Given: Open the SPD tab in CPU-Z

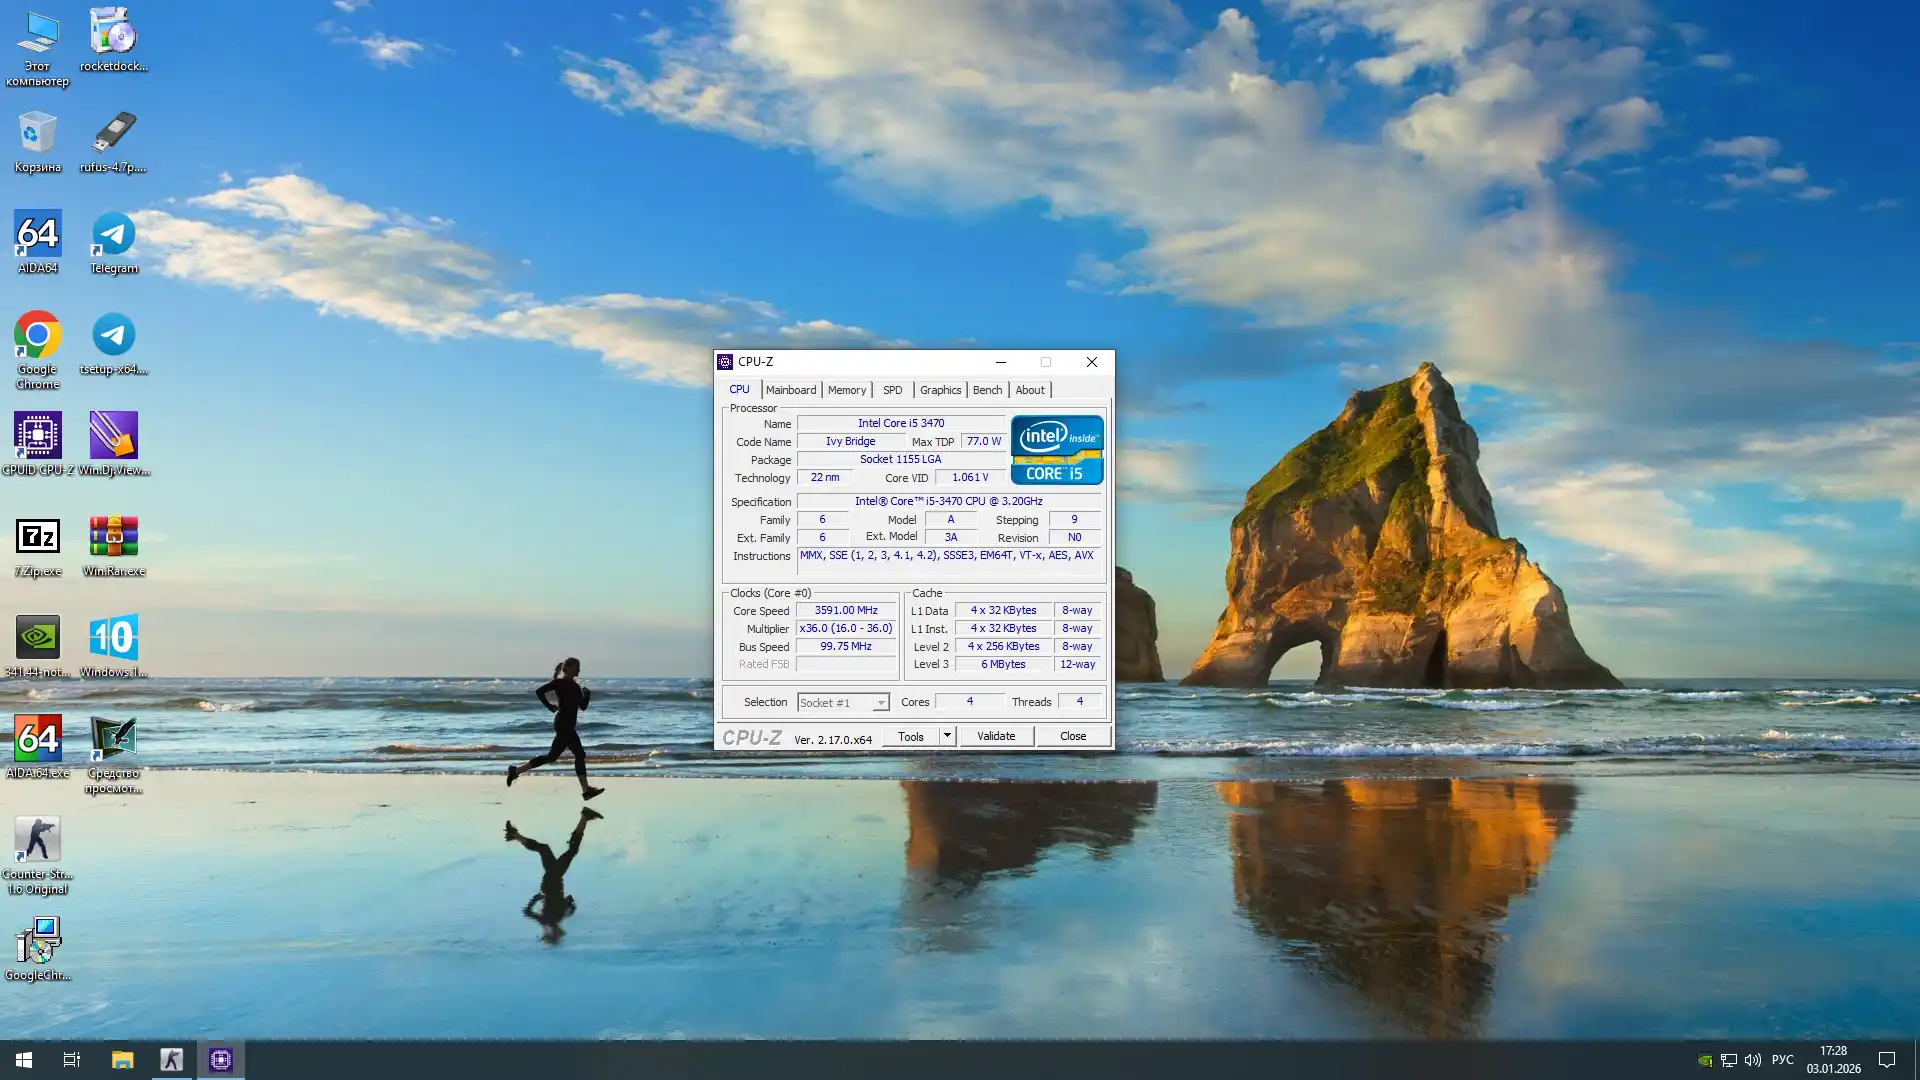Looking at the screenshot, I should [893, 390].
